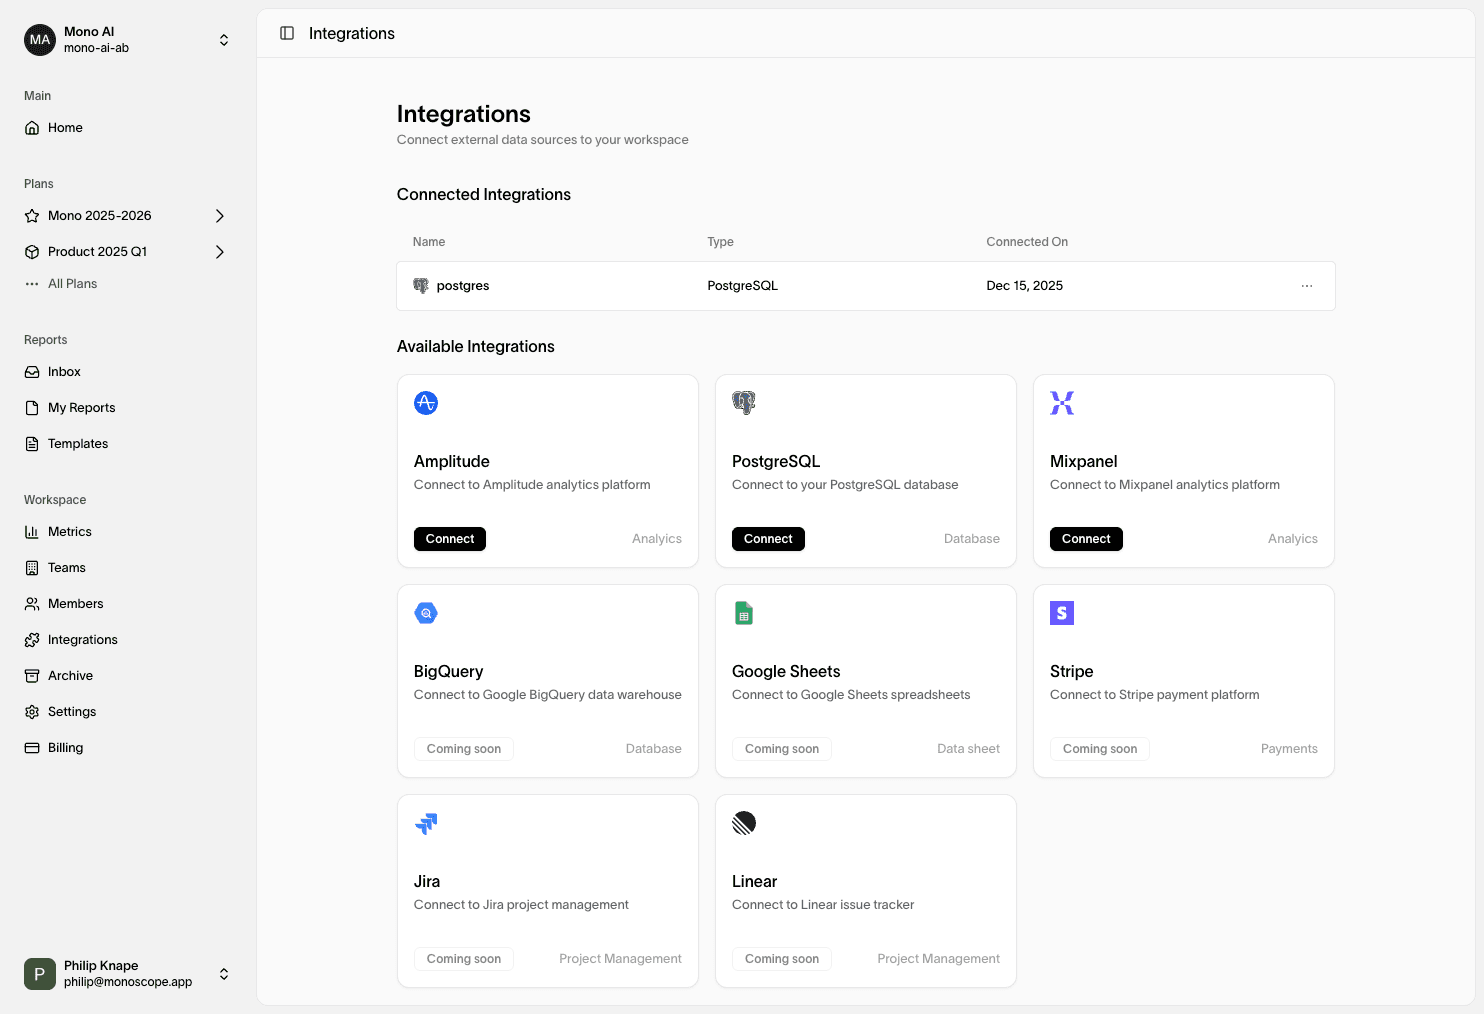Viewport: 1484px width, 1014px height.
Task: Navigate to Billing in sidebar
Action: tap(65, 748)
